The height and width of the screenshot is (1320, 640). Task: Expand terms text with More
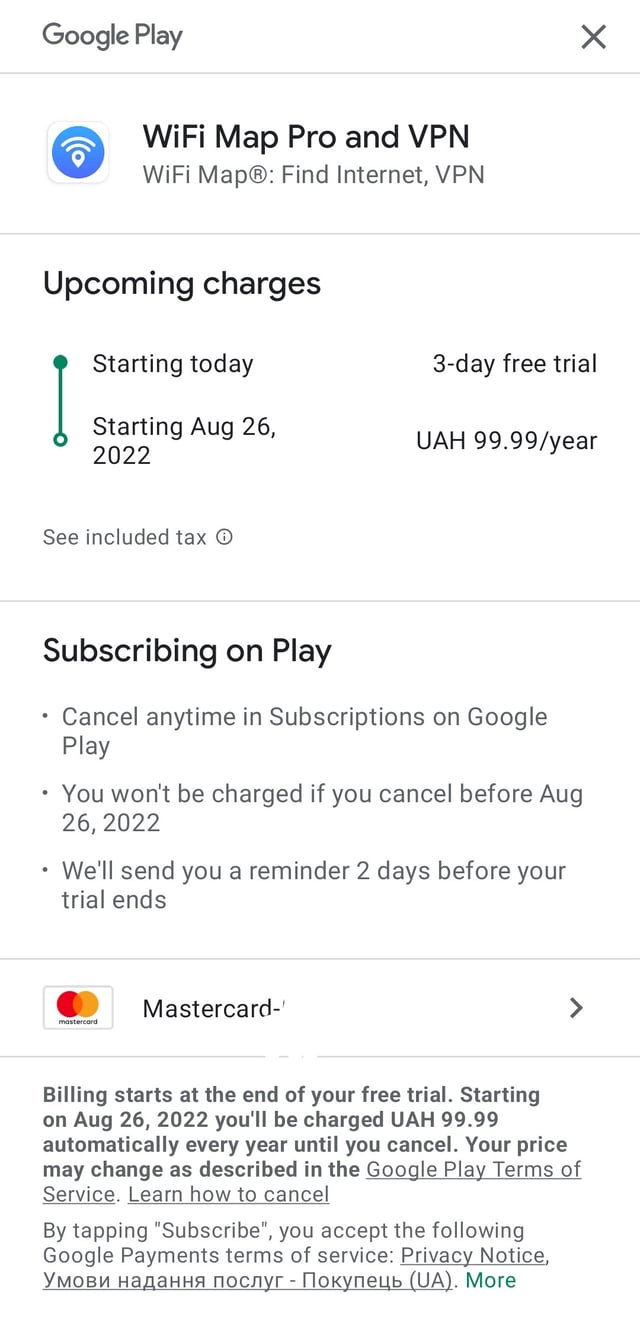(491, 1280)
